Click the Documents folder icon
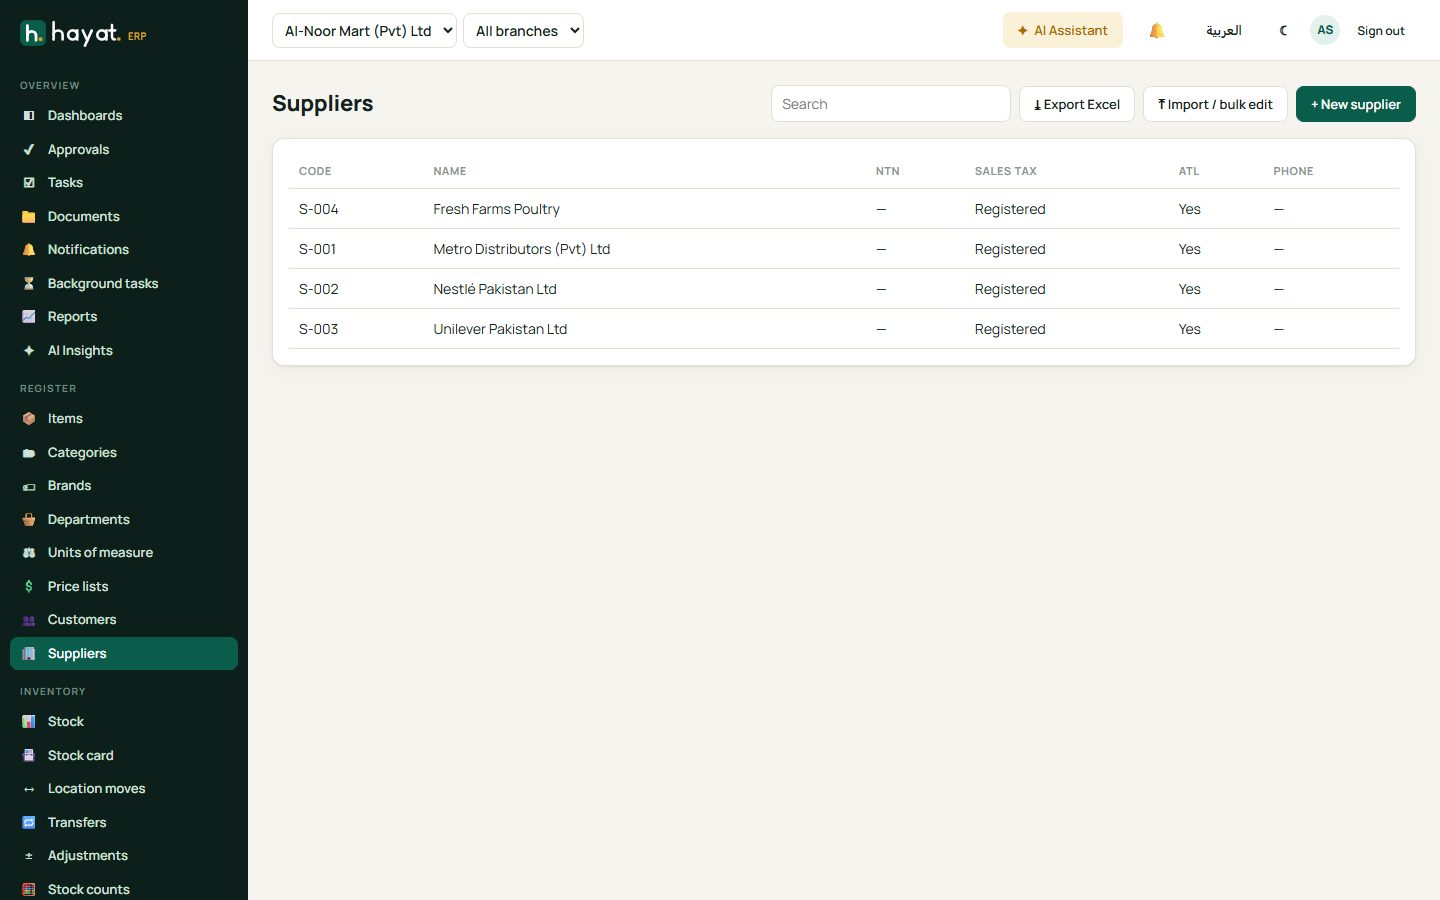The image size is (1440, 900). coord(29,217)
